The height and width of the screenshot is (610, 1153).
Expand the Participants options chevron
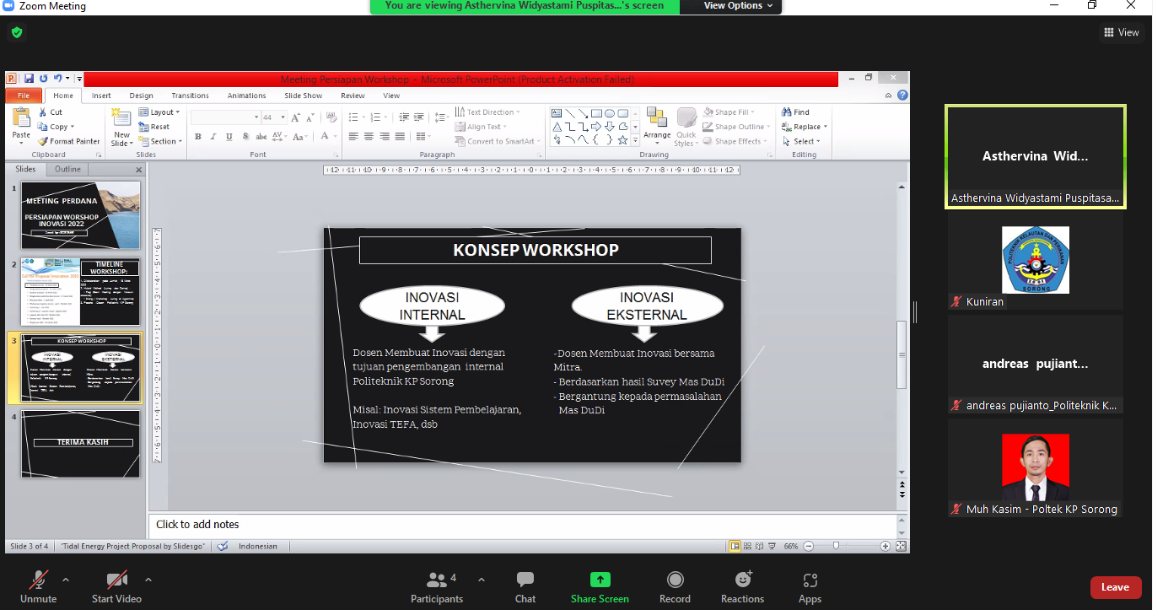(481, 579)
